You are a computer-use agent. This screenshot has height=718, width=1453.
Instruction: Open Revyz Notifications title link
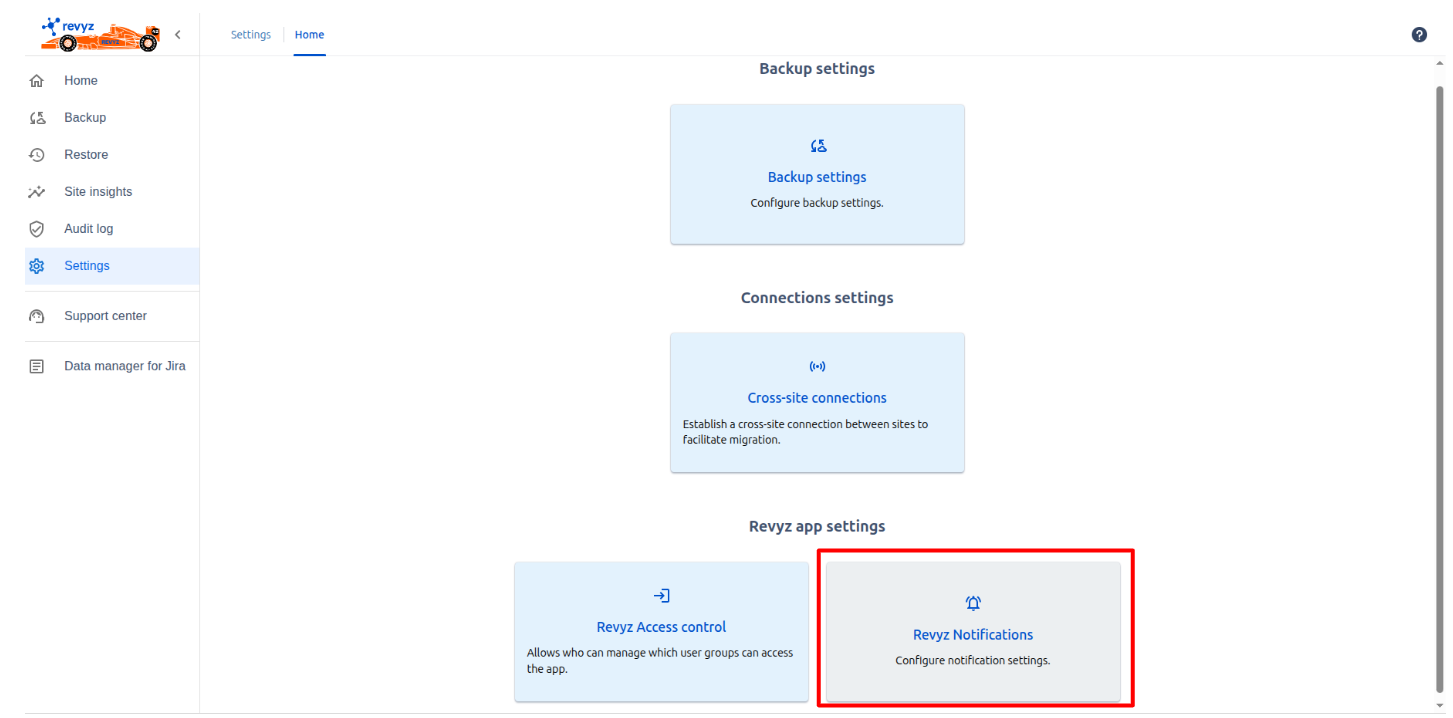pyautogui.click(x=973, y=635)
